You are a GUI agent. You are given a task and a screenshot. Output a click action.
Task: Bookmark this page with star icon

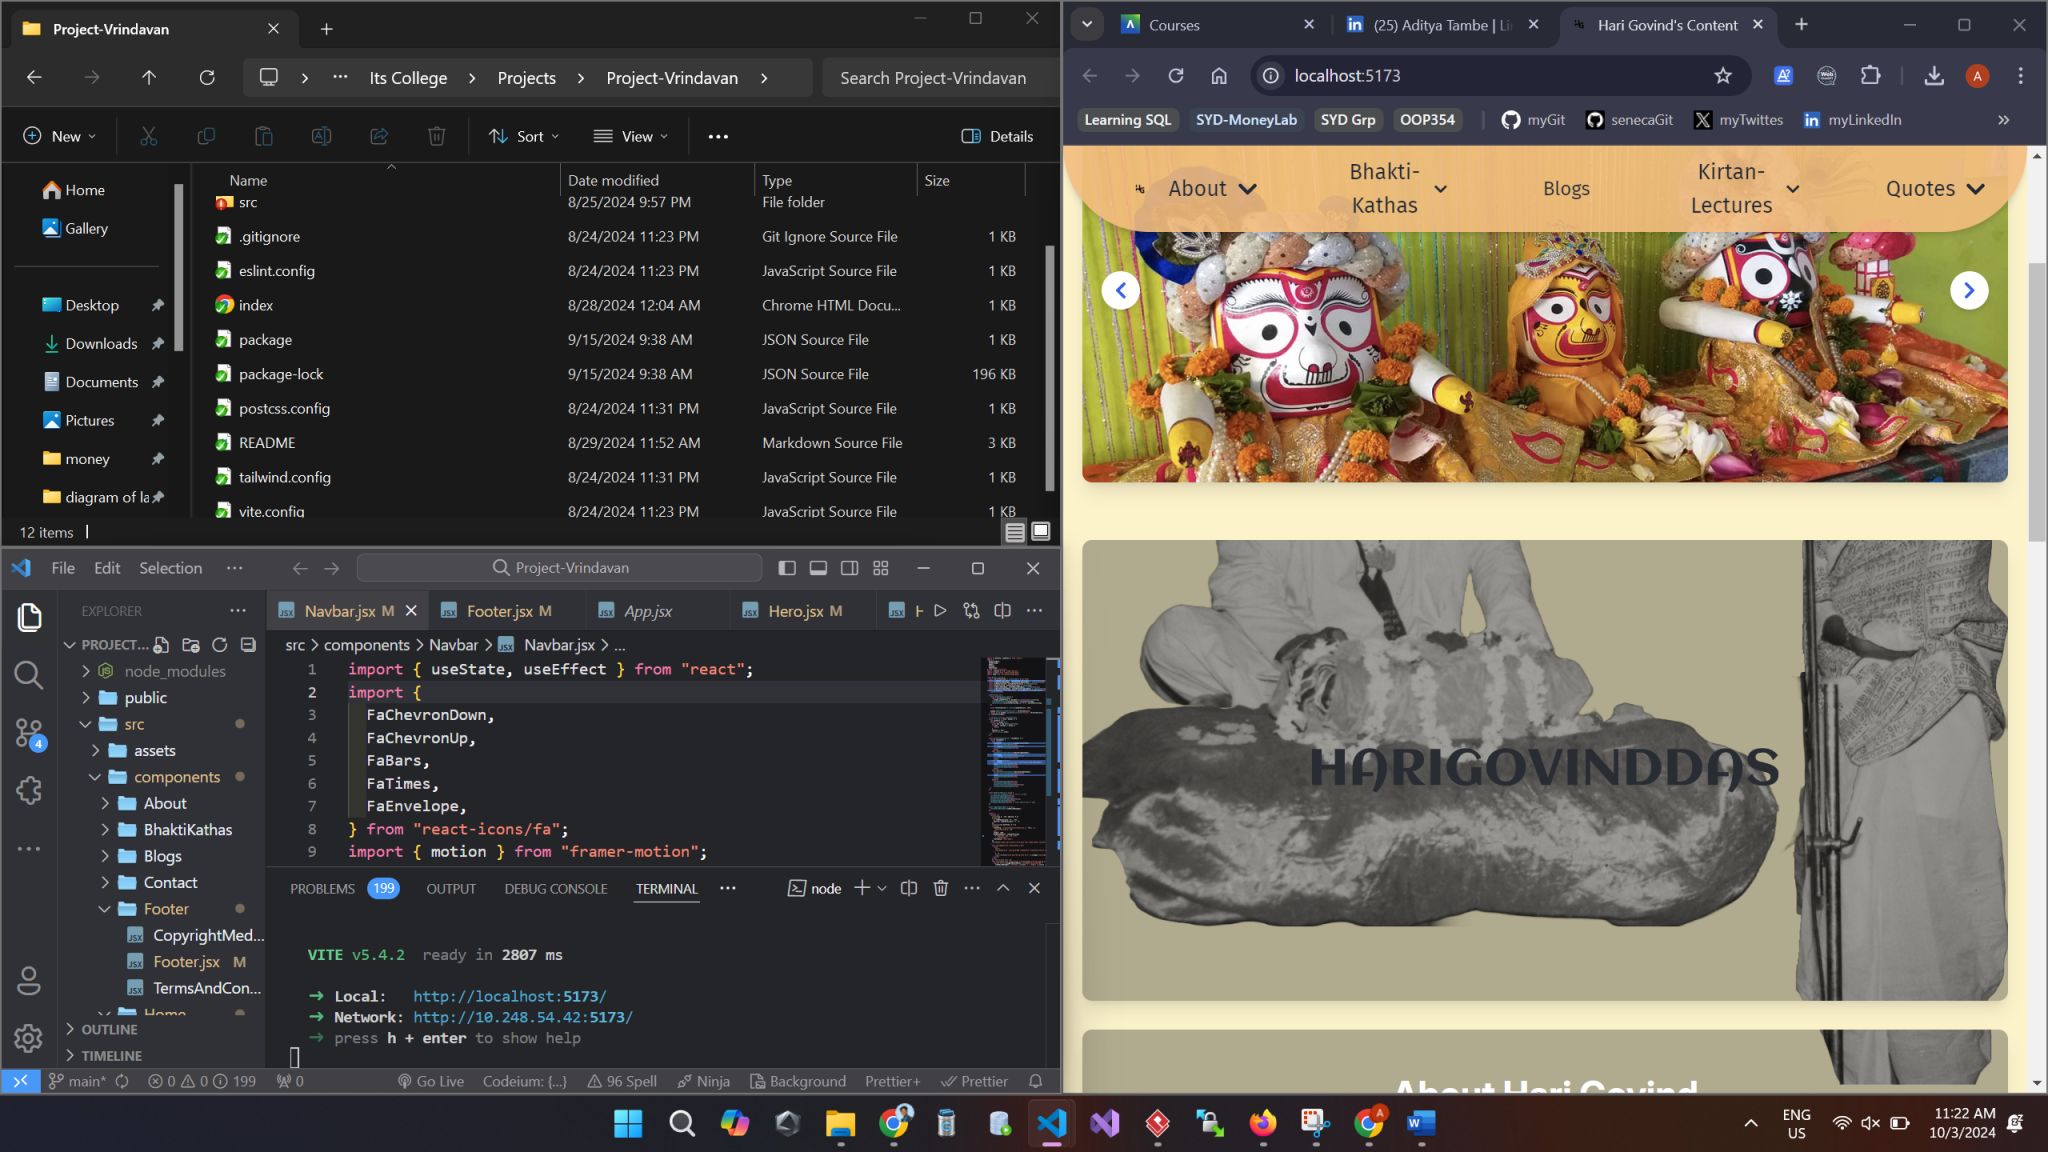(1722, 76)
